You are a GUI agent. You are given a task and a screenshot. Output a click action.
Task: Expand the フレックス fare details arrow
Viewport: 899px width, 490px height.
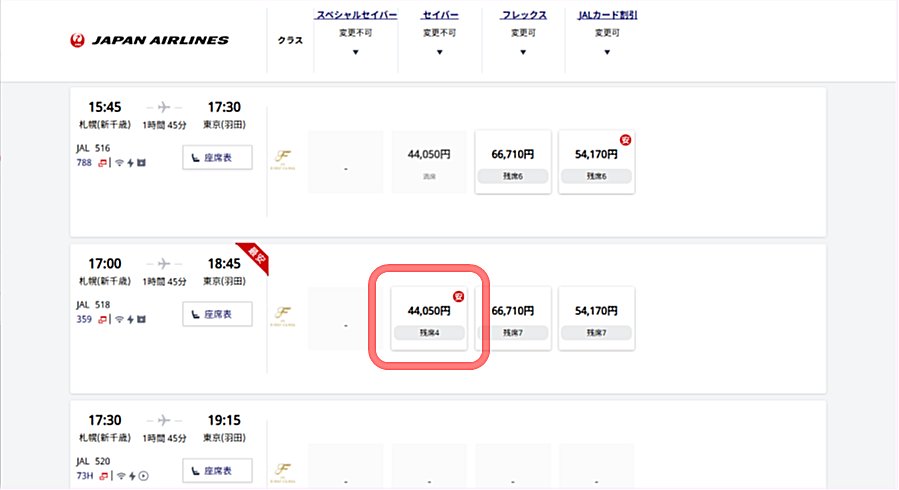pyautogui.click(x=523, y=52)
